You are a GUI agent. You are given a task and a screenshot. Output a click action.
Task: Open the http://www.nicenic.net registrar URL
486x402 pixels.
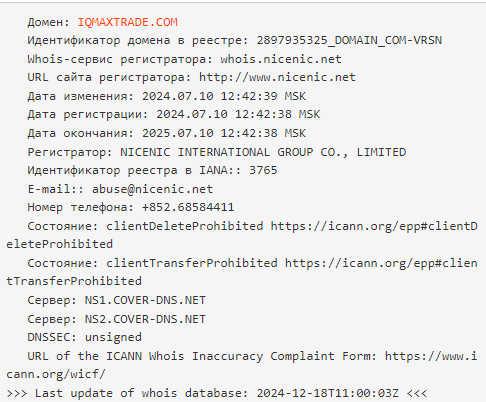coord(277,77)
